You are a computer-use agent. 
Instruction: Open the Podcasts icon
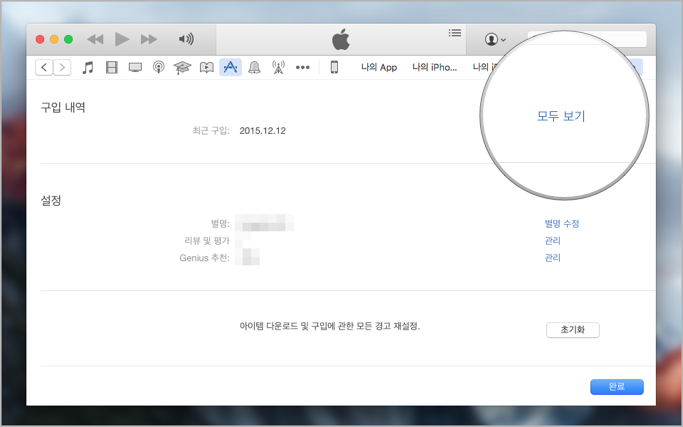[x=159, y=68]
